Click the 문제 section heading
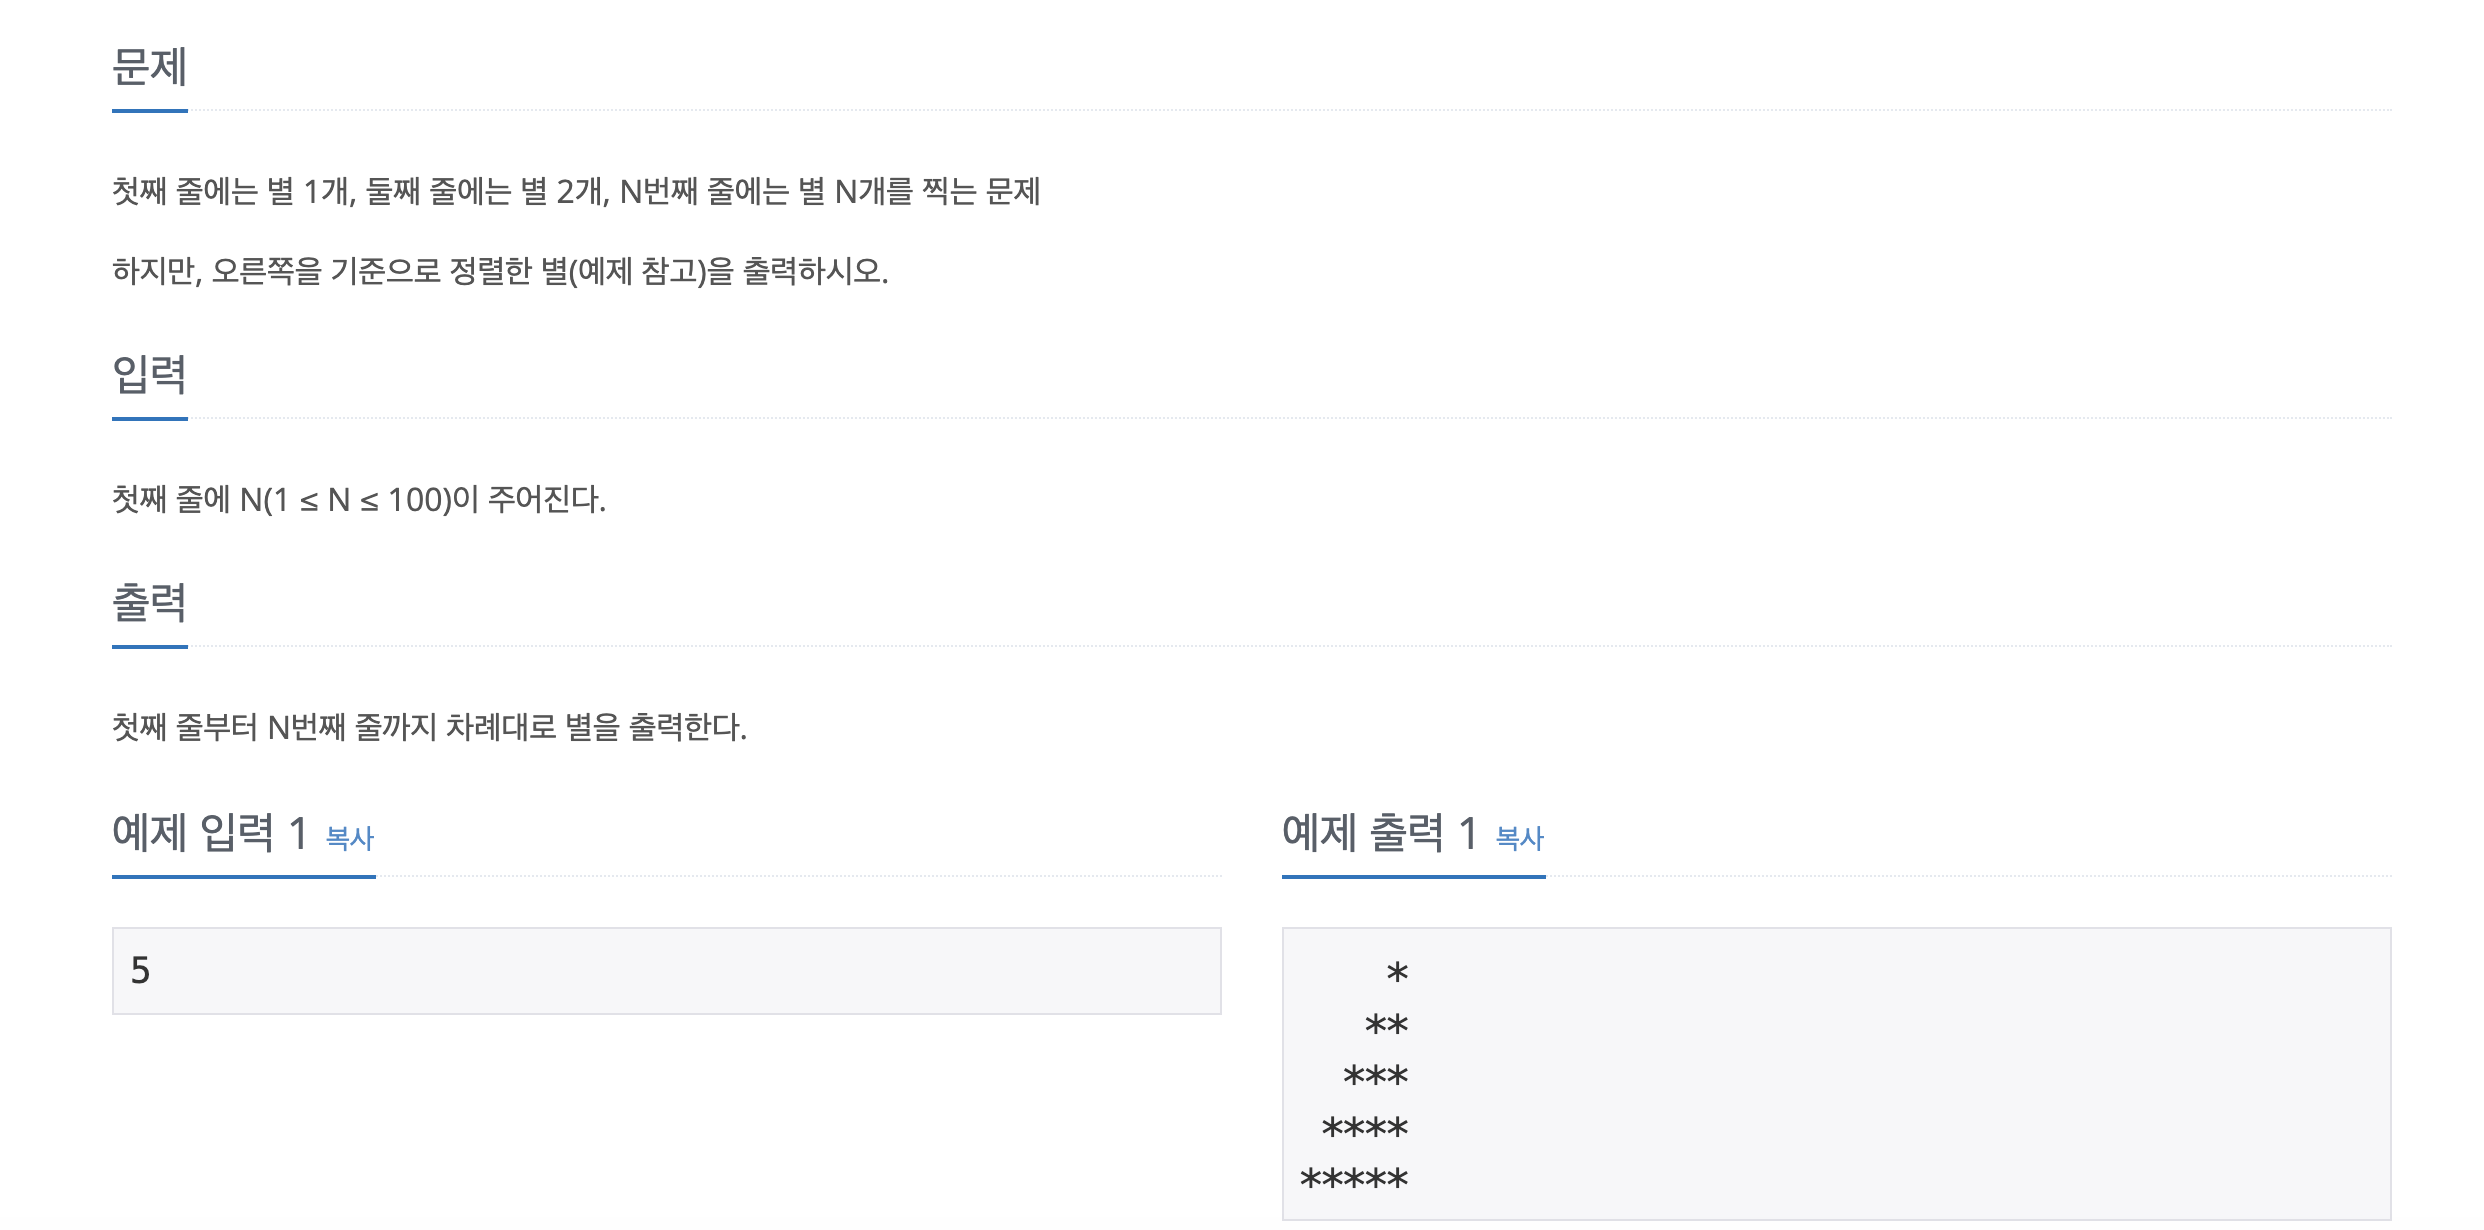The width and height of the screenshot is (2484, 1230). pos(150,67)
